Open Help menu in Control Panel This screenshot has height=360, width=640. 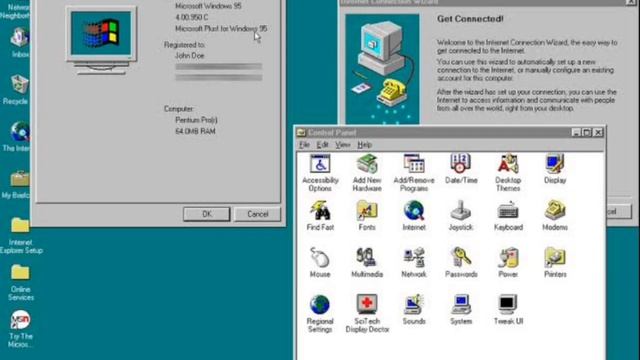[x=364, y=144]
